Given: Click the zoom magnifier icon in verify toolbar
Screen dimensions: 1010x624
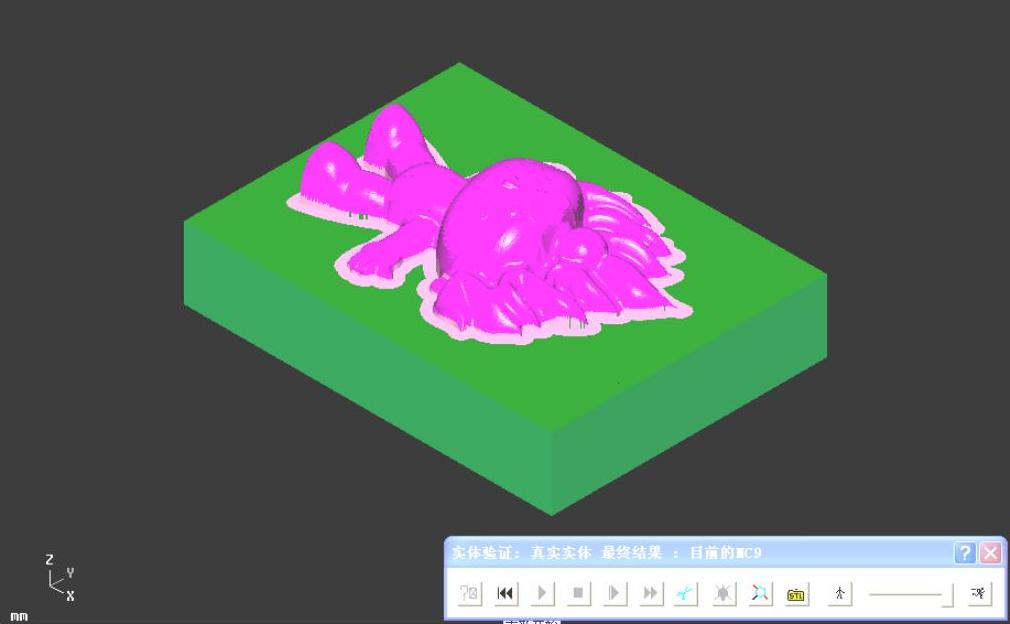Looking at the screenshot, I should point(759,593).
